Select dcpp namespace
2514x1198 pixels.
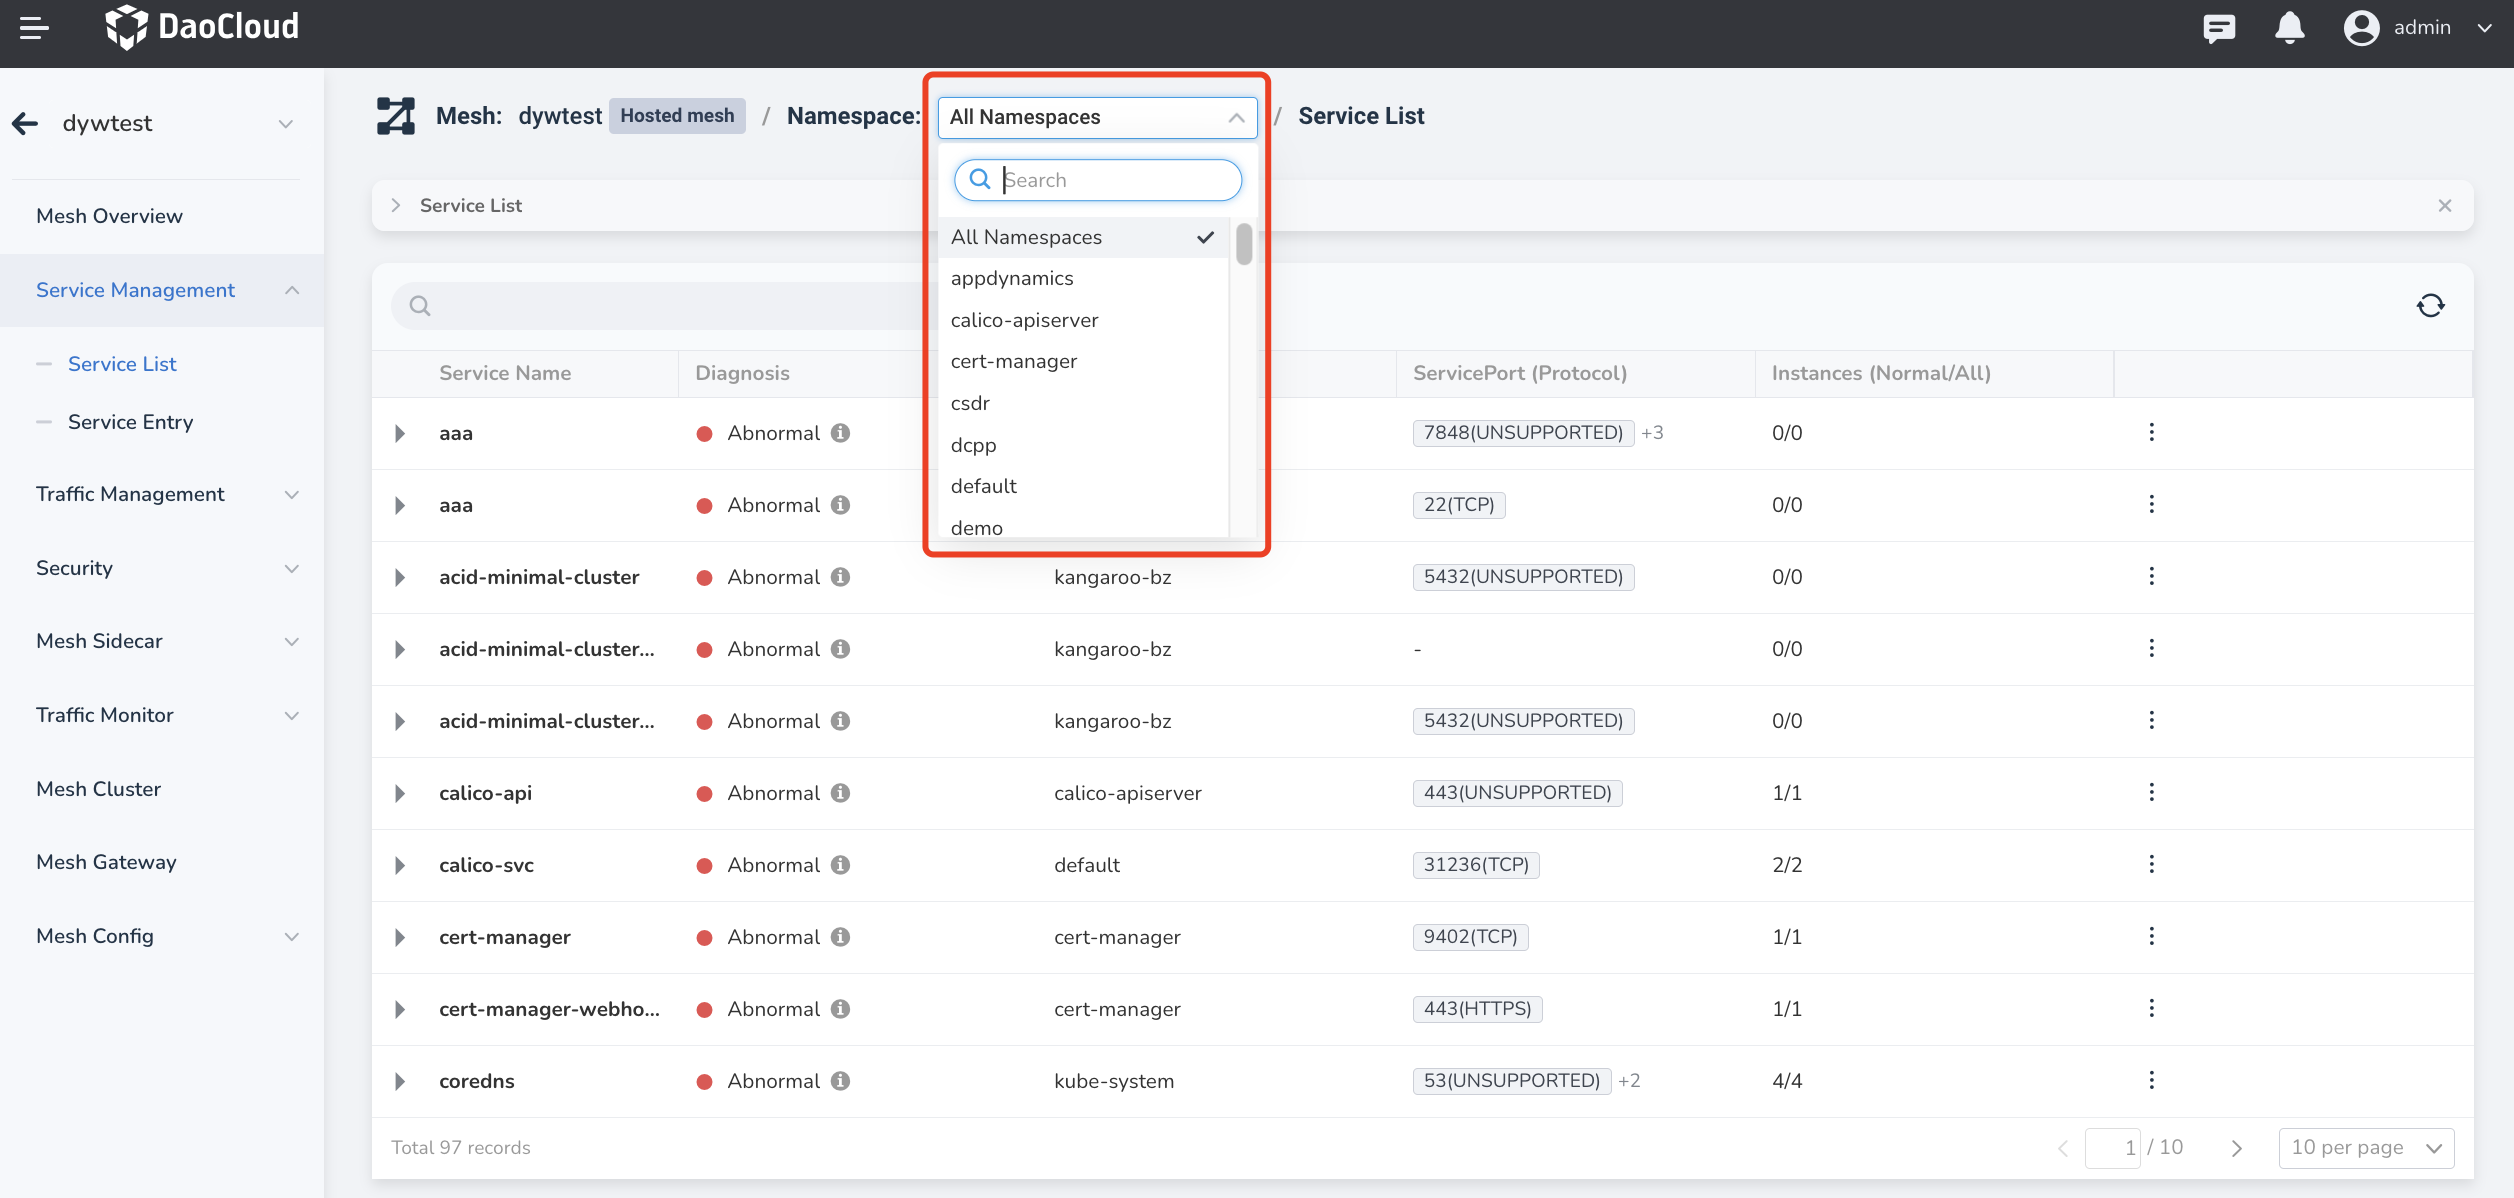[1083, 445]
